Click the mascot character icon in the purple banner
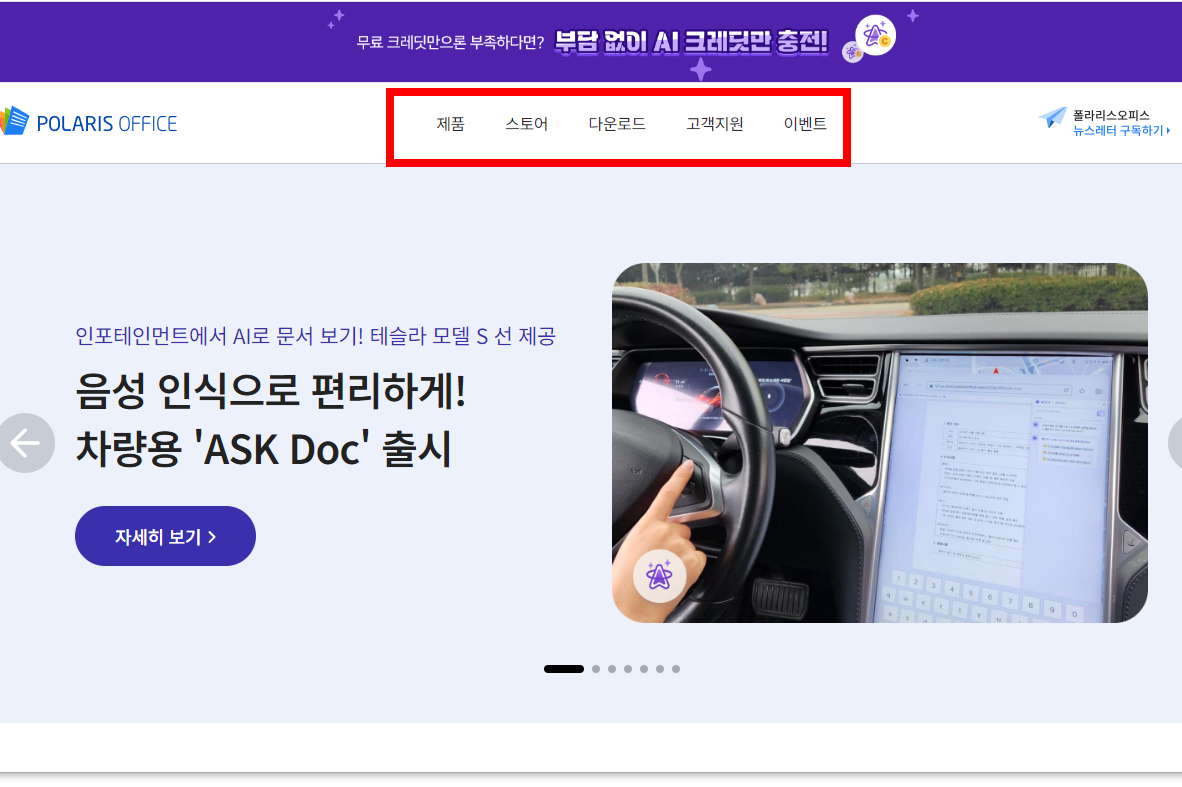Screen dimensions: 1182x787 872,36
